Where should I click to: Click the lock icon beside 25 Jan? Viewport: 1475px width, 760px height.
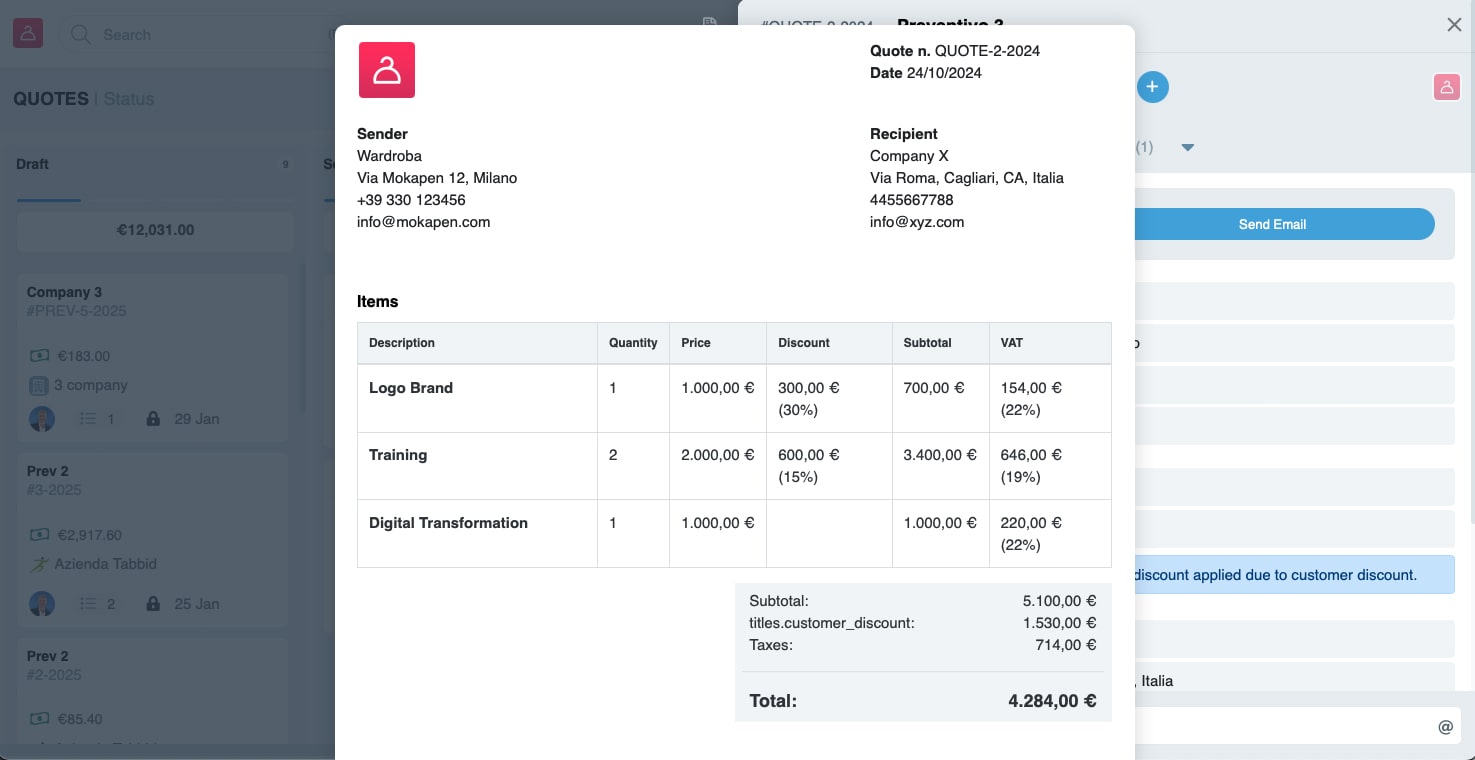point(152,604)
